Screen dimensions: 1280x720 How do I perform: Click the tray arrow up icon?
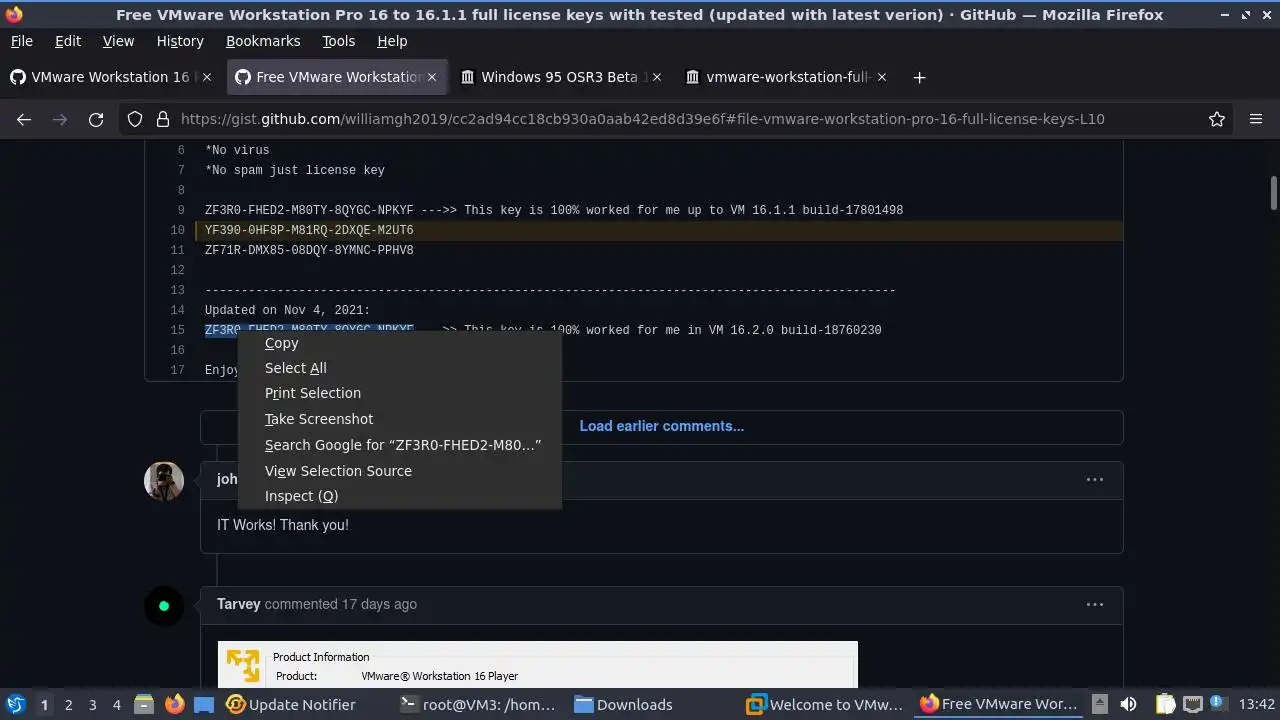click(1099, 704)
